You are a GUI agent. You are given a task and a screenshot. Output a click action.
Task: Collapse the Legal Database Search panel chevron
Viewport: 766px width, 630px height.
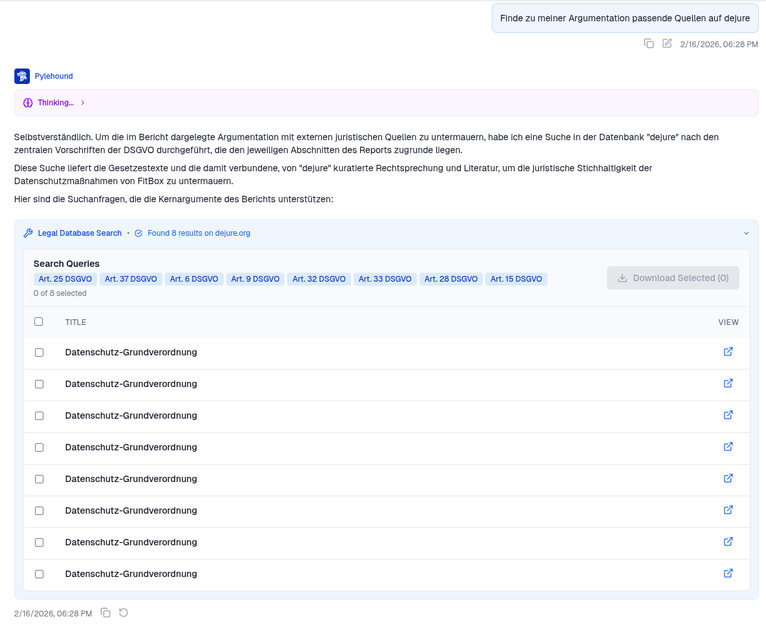tap(746, 233)
